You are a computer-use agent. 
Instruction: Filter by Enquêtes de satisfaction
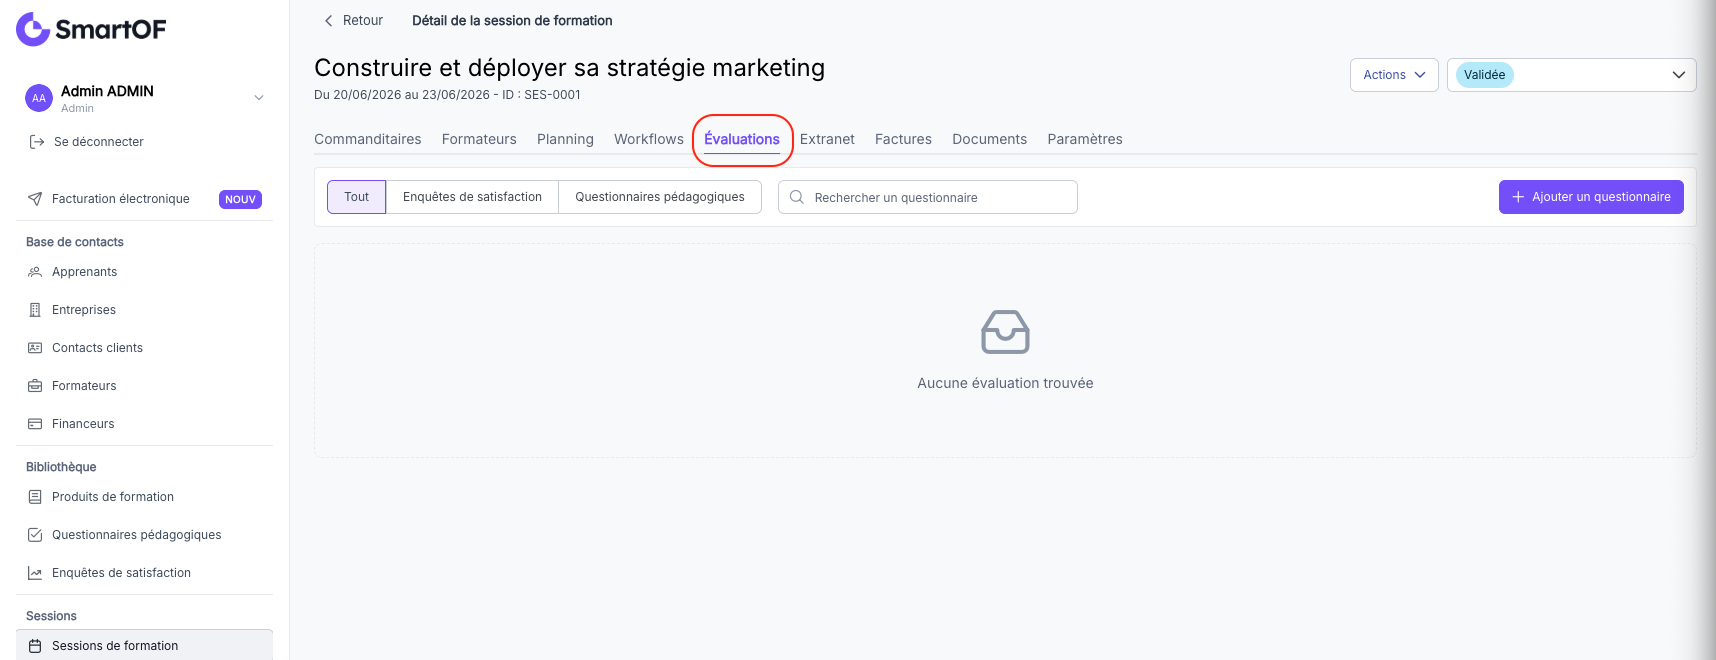click(472, 197)
